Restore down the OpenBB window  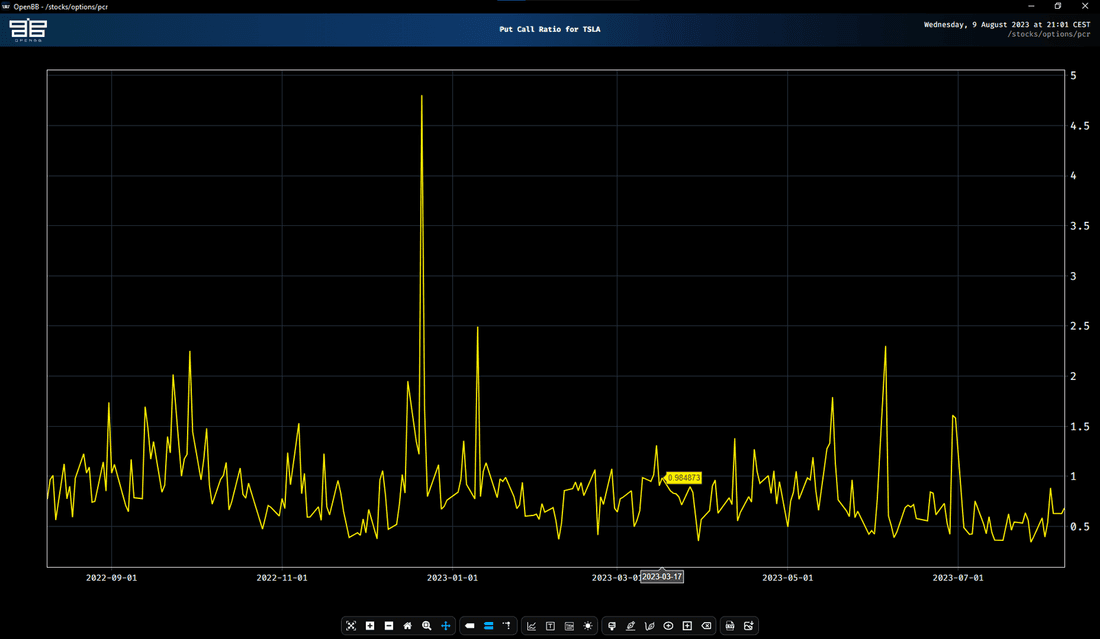(x=1058, y=6)
